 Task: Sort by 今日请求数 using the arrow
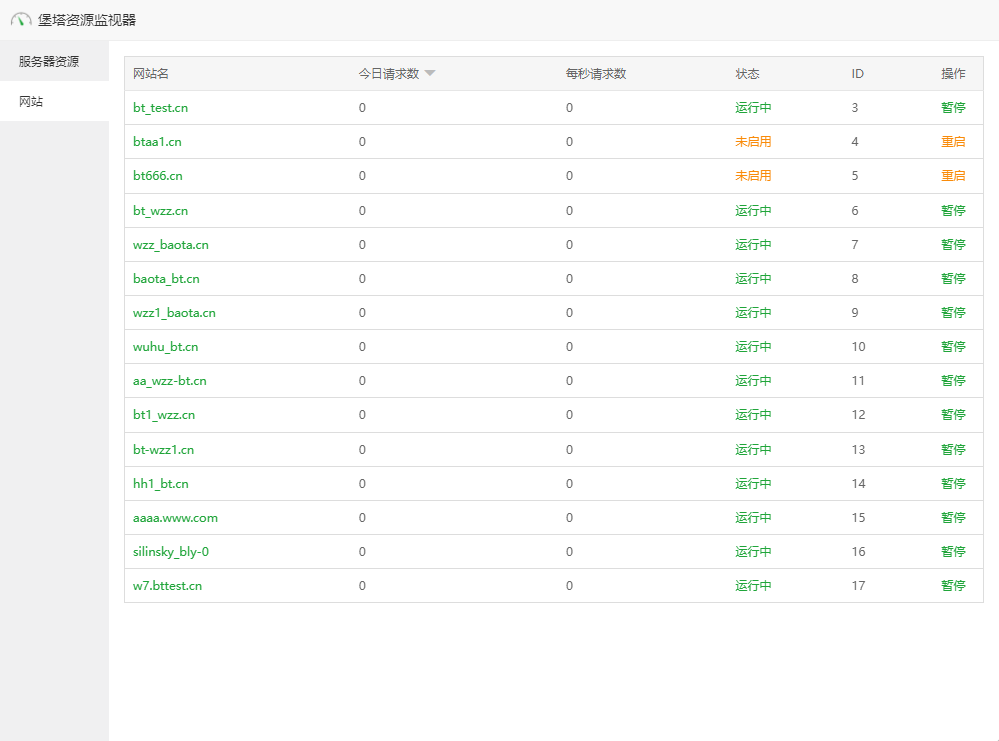pyautogui.click(x=430, y=74)
